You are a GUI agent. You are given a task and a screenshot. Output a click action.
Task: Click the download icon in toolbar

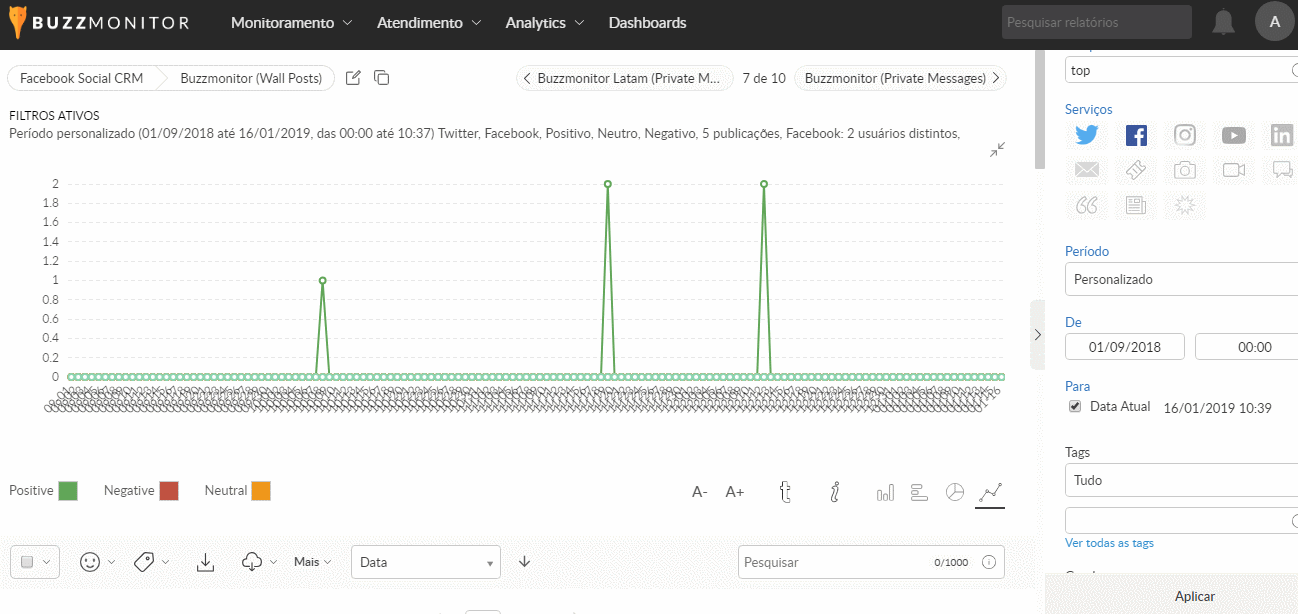[x=205, y=562]
